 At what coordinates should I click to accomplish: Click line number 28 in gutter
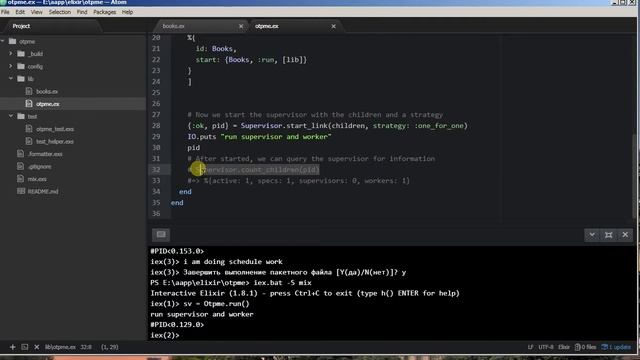point(156,126)
